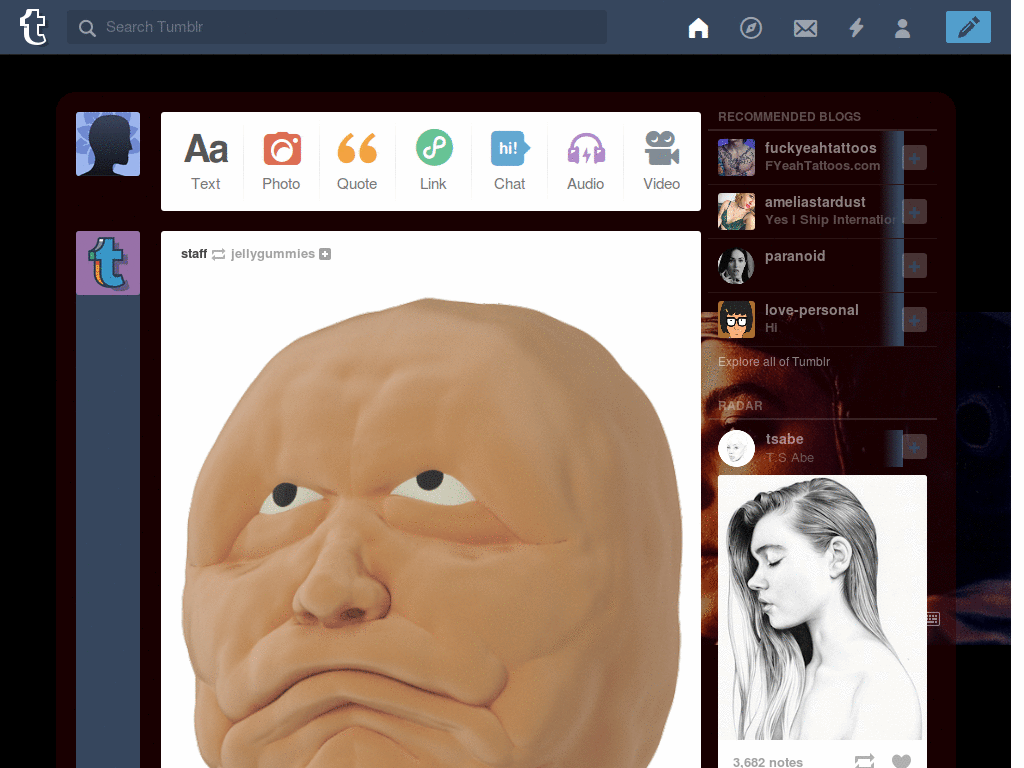Select the Text post type

click(x=206, y=161)
